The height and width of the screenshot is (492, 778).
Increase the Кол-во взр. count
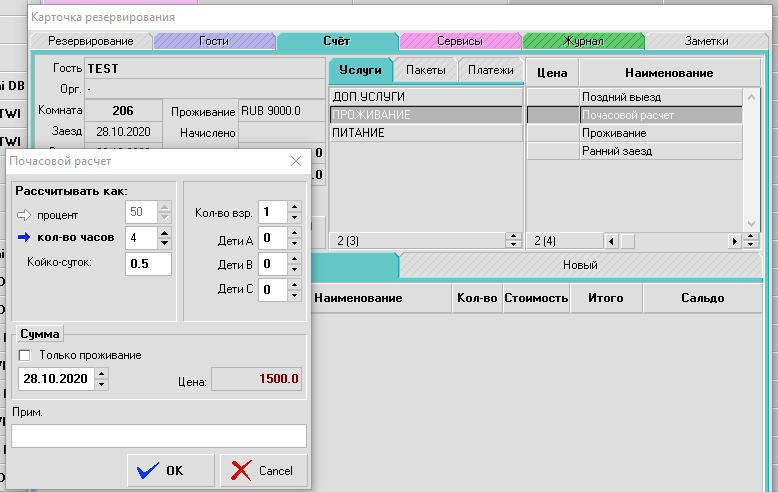click(x=293, y=207)
